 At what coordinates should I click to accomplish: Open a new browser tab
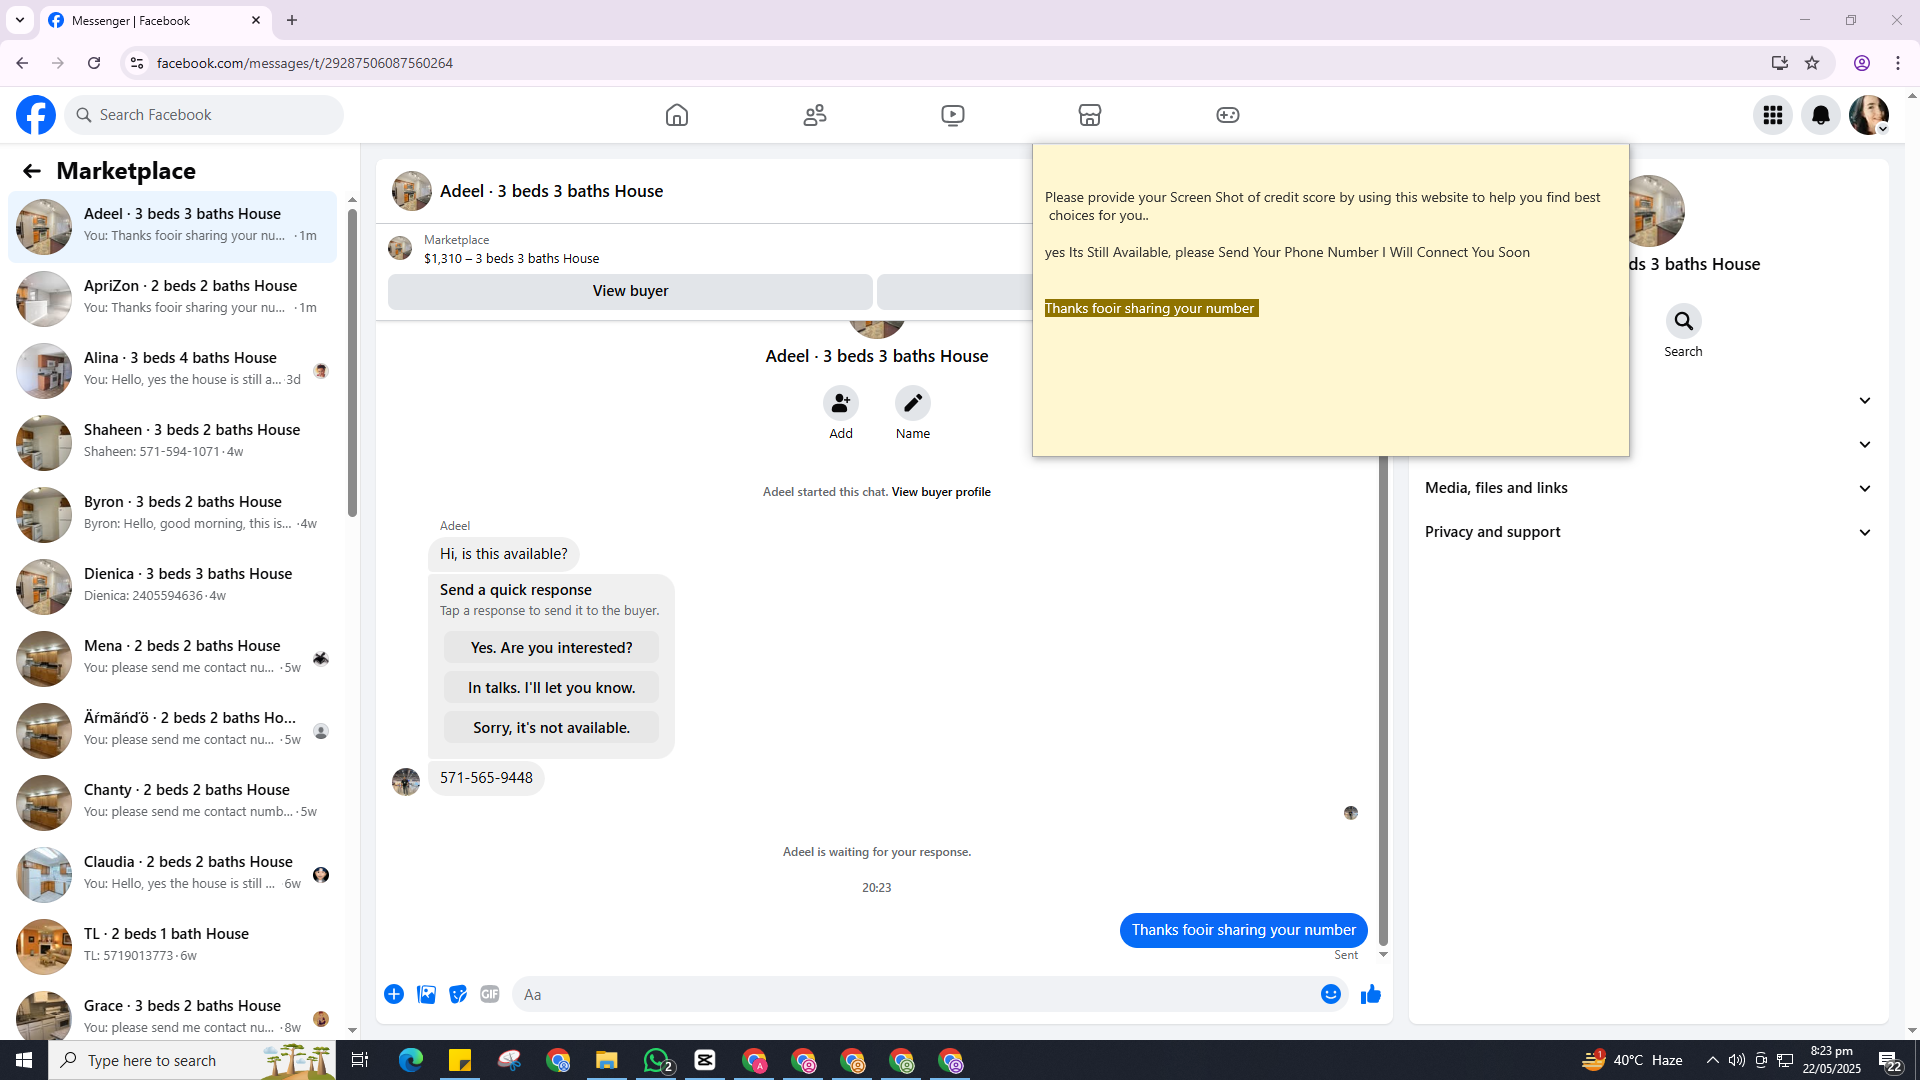[292, 20]
